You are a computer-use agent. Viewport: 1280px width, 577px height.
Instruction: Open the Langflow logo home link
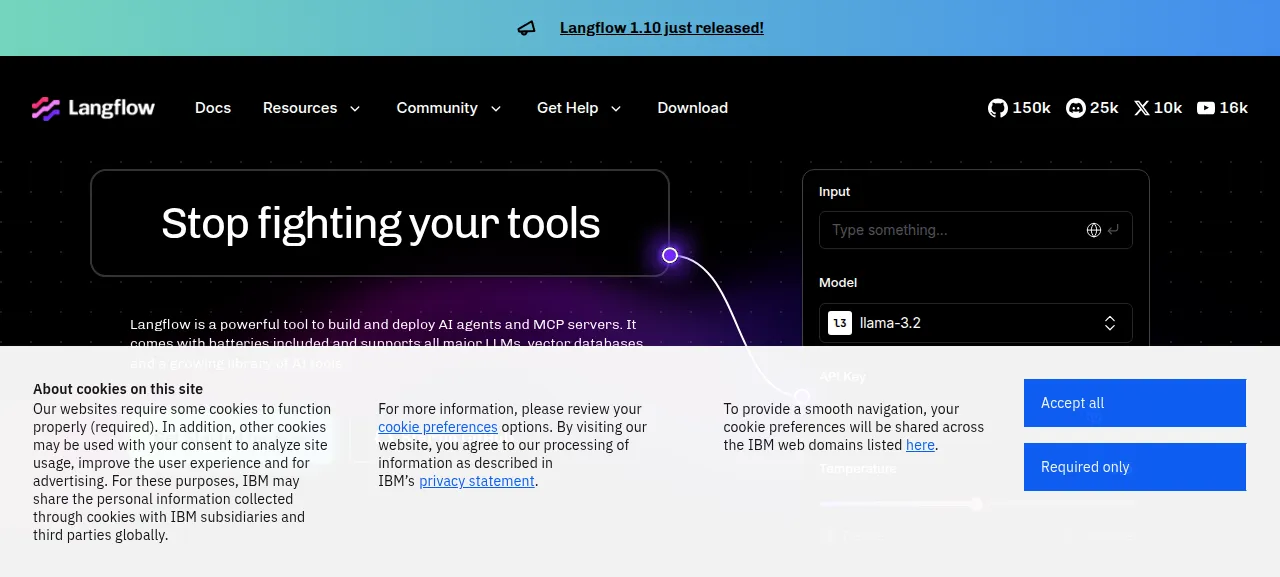[x=93, y=108]
